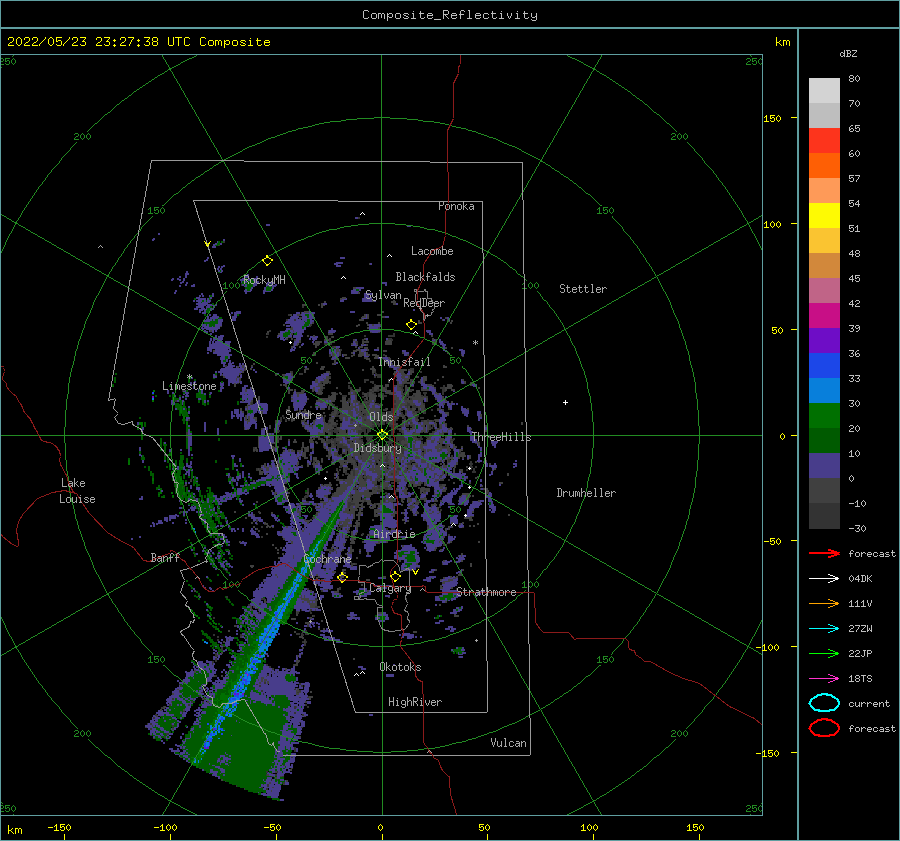Click the Composite_Reflectivity title
Viewport: 900px width, 841px height.
[x=450, y=15]
